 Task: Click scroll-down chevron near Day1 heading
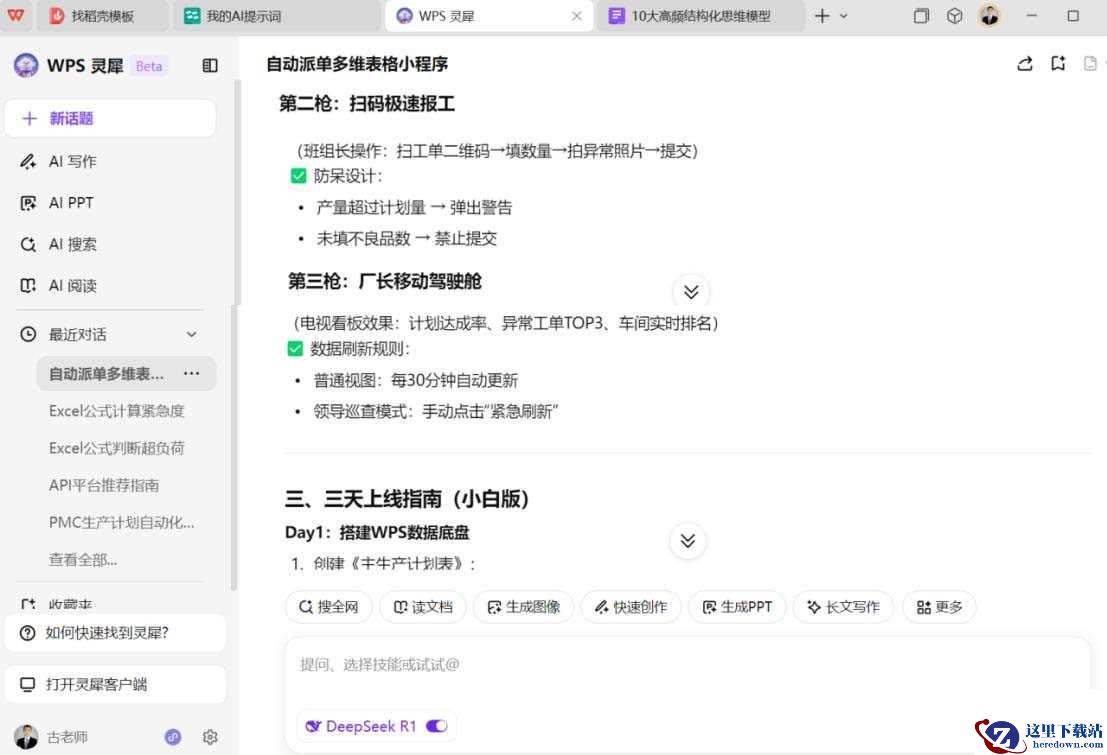[688, 541]
